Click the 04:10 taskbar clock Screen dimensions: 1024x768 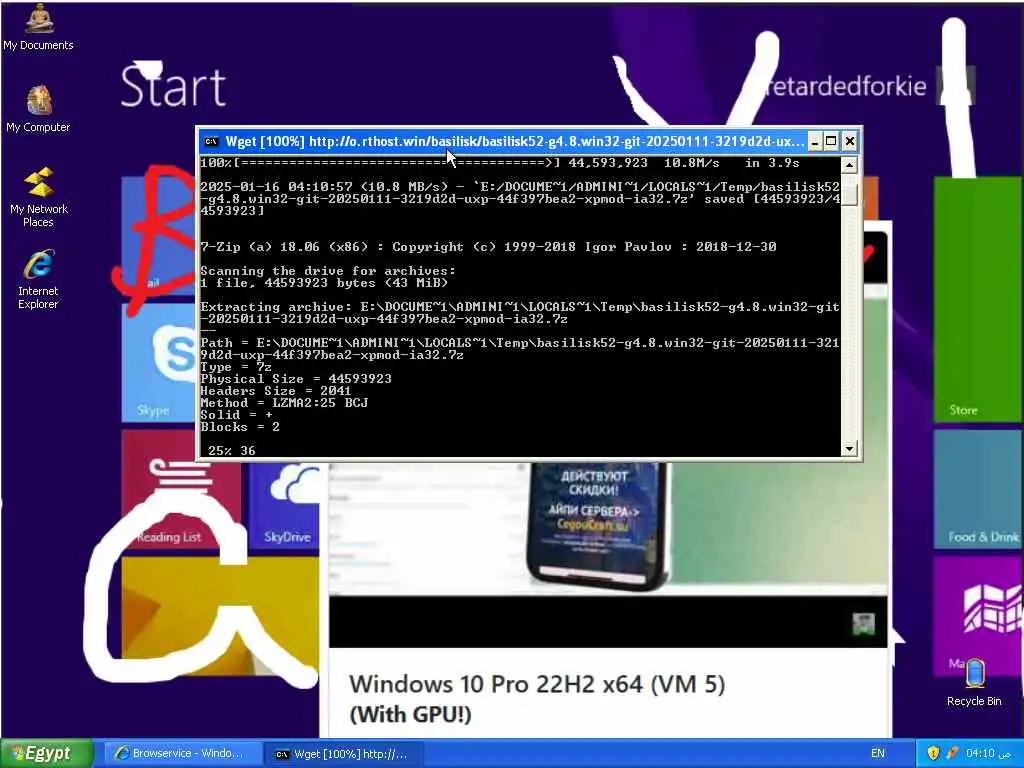pyautogui.click(x=987, y=753)
